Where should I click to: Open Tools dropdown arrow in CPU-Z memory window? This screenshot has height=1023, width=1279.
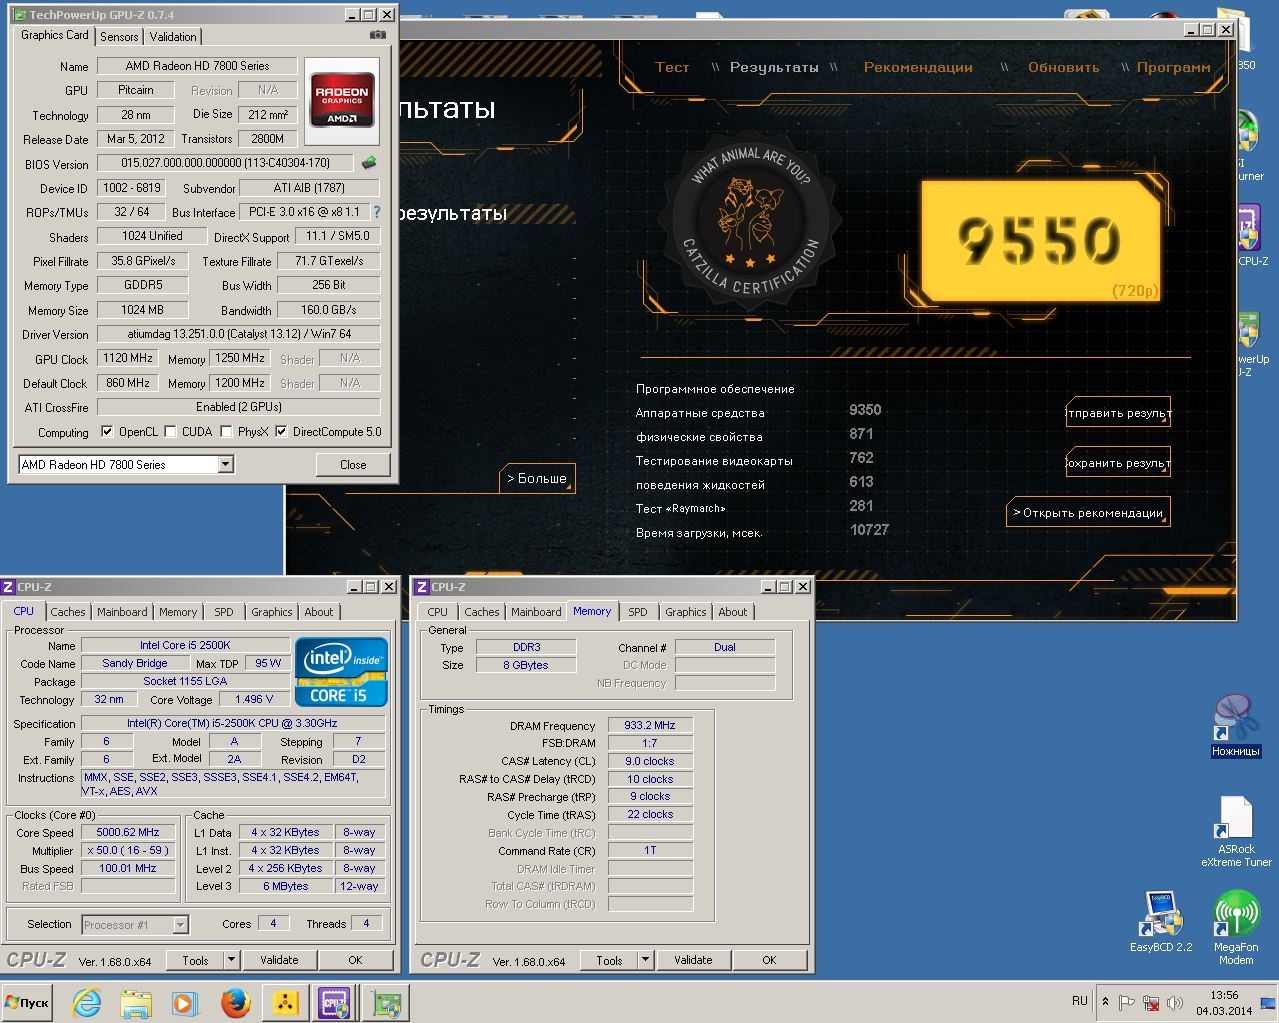tap(645, 960)
